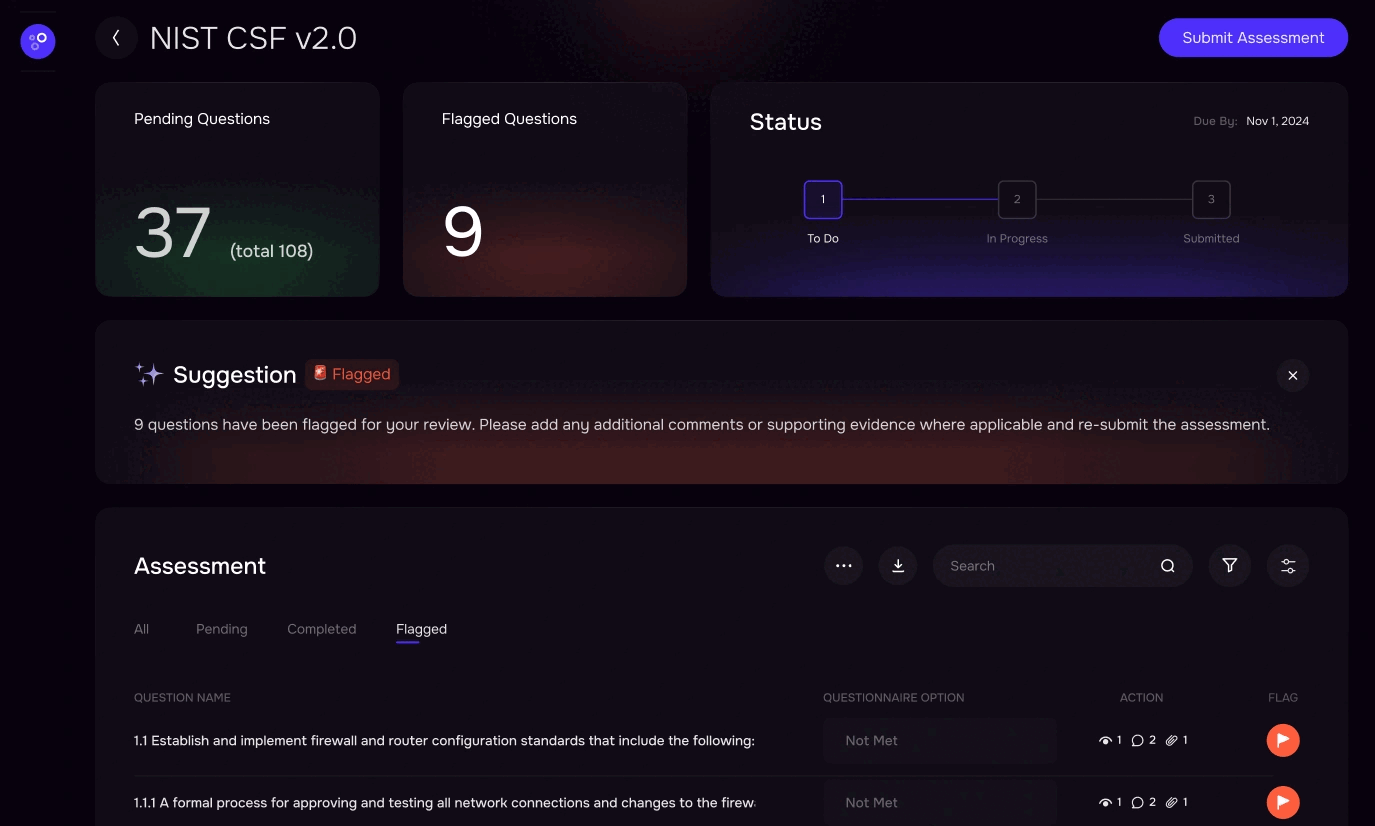1375x826 pixels.
Task: Switch to the Completed tab
Action: (322, 629)
